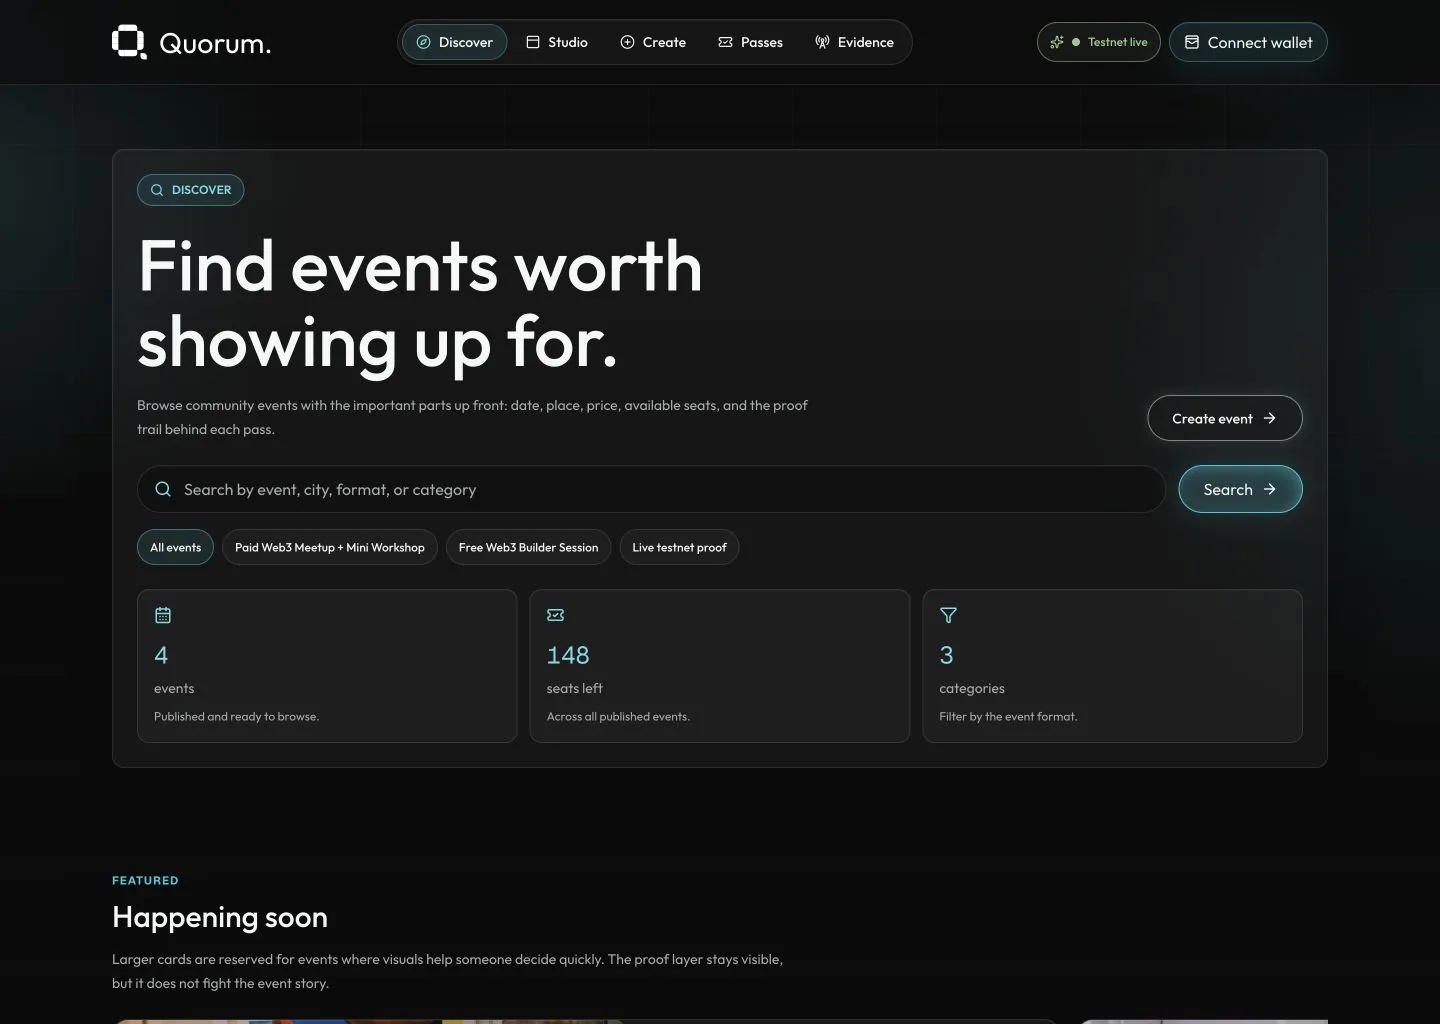
Task: Click the filter funnel icon on categories card
Action: coord(948,615)
